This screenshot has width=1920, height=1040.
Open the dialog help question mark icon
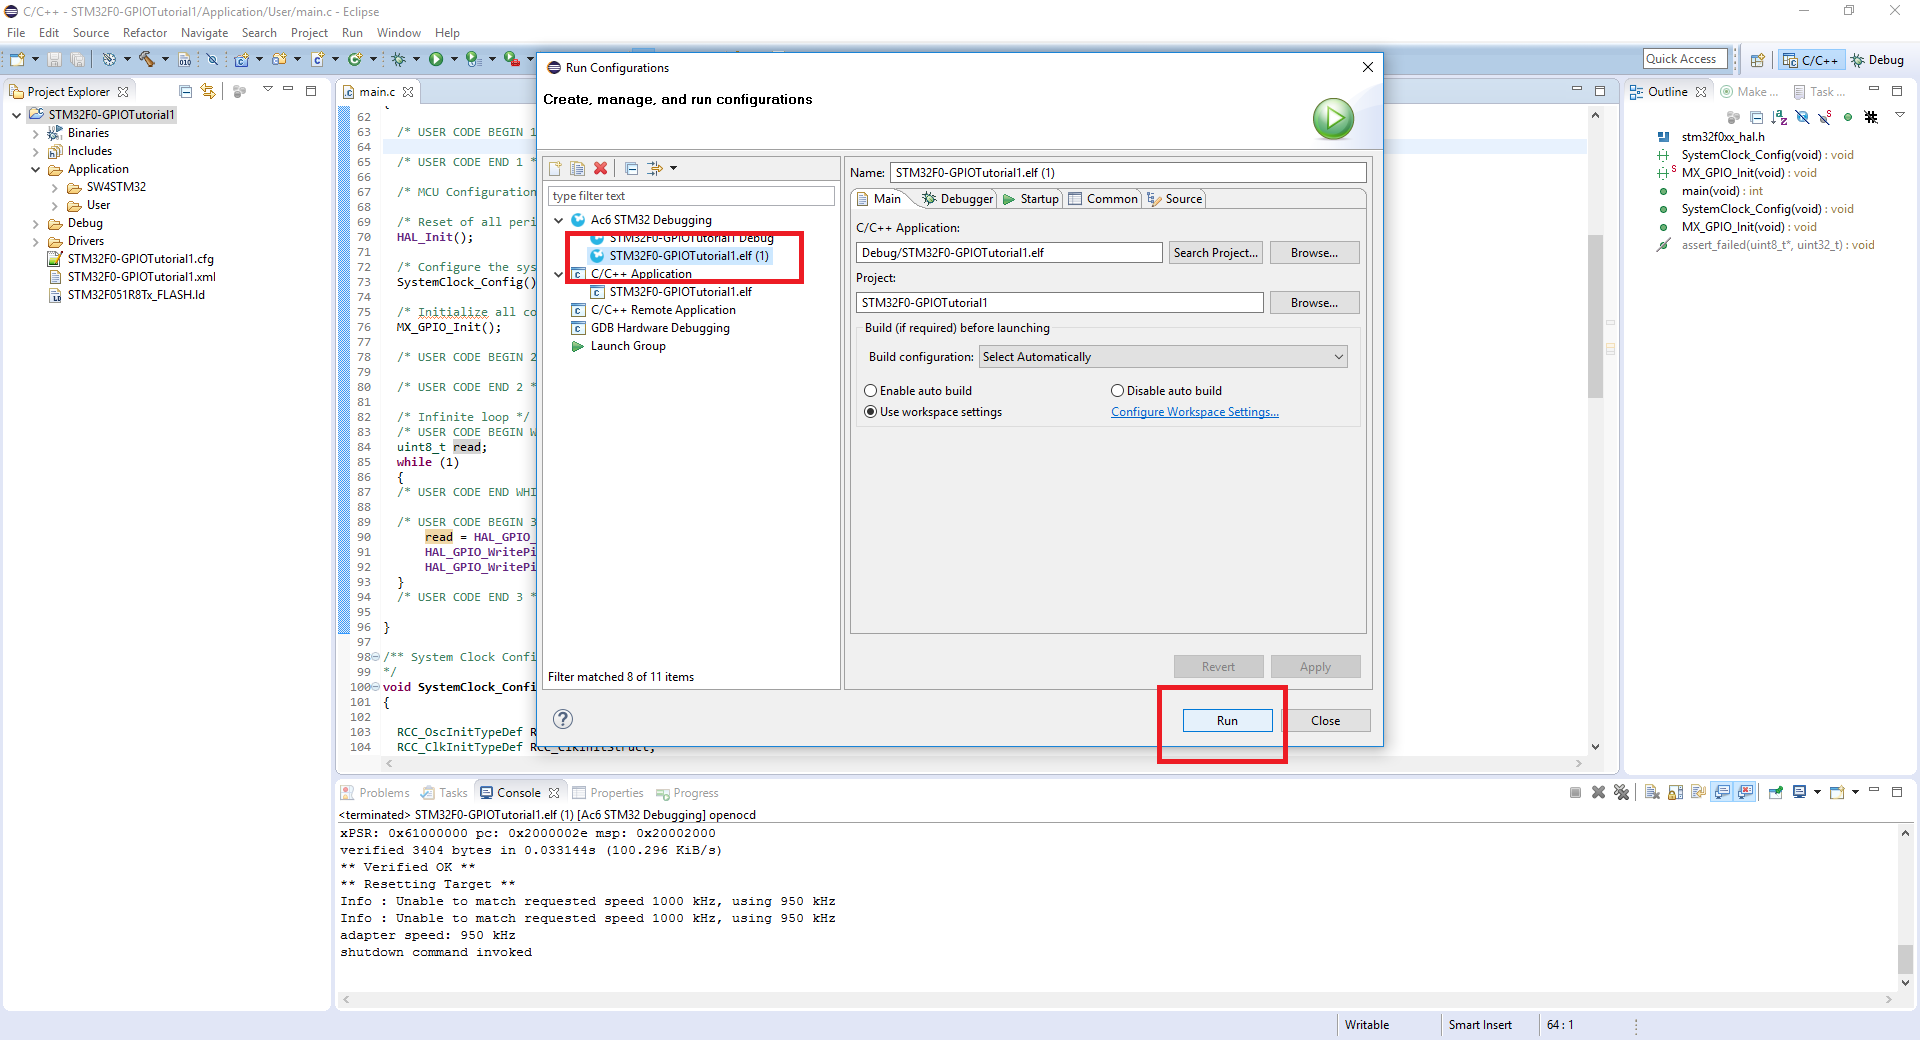[x=563, y=719]
